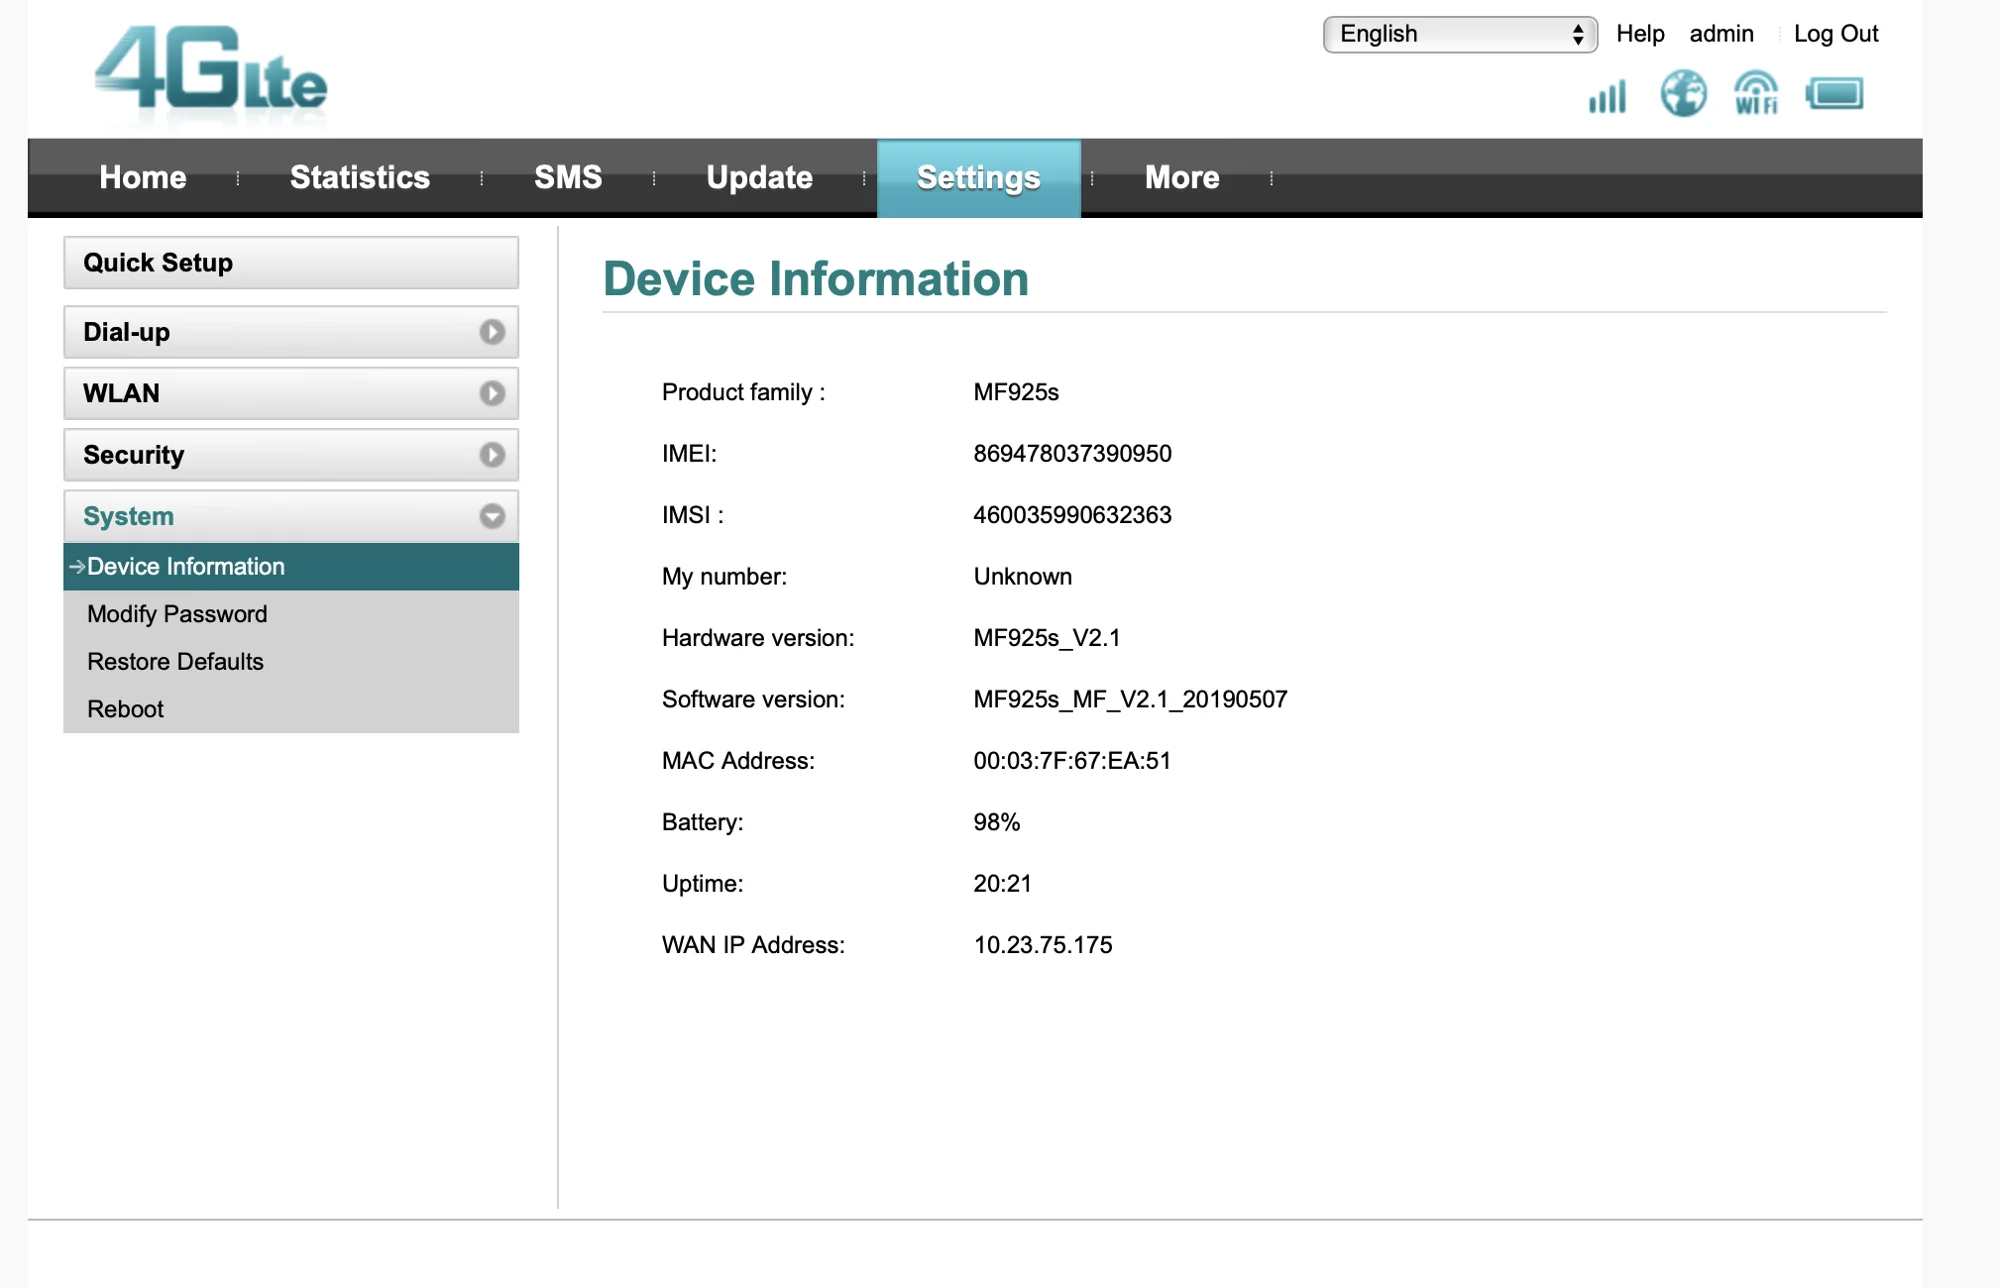Go to the SMS tab
This screenshot has height=1288, width=2000.
pos(568,178)
